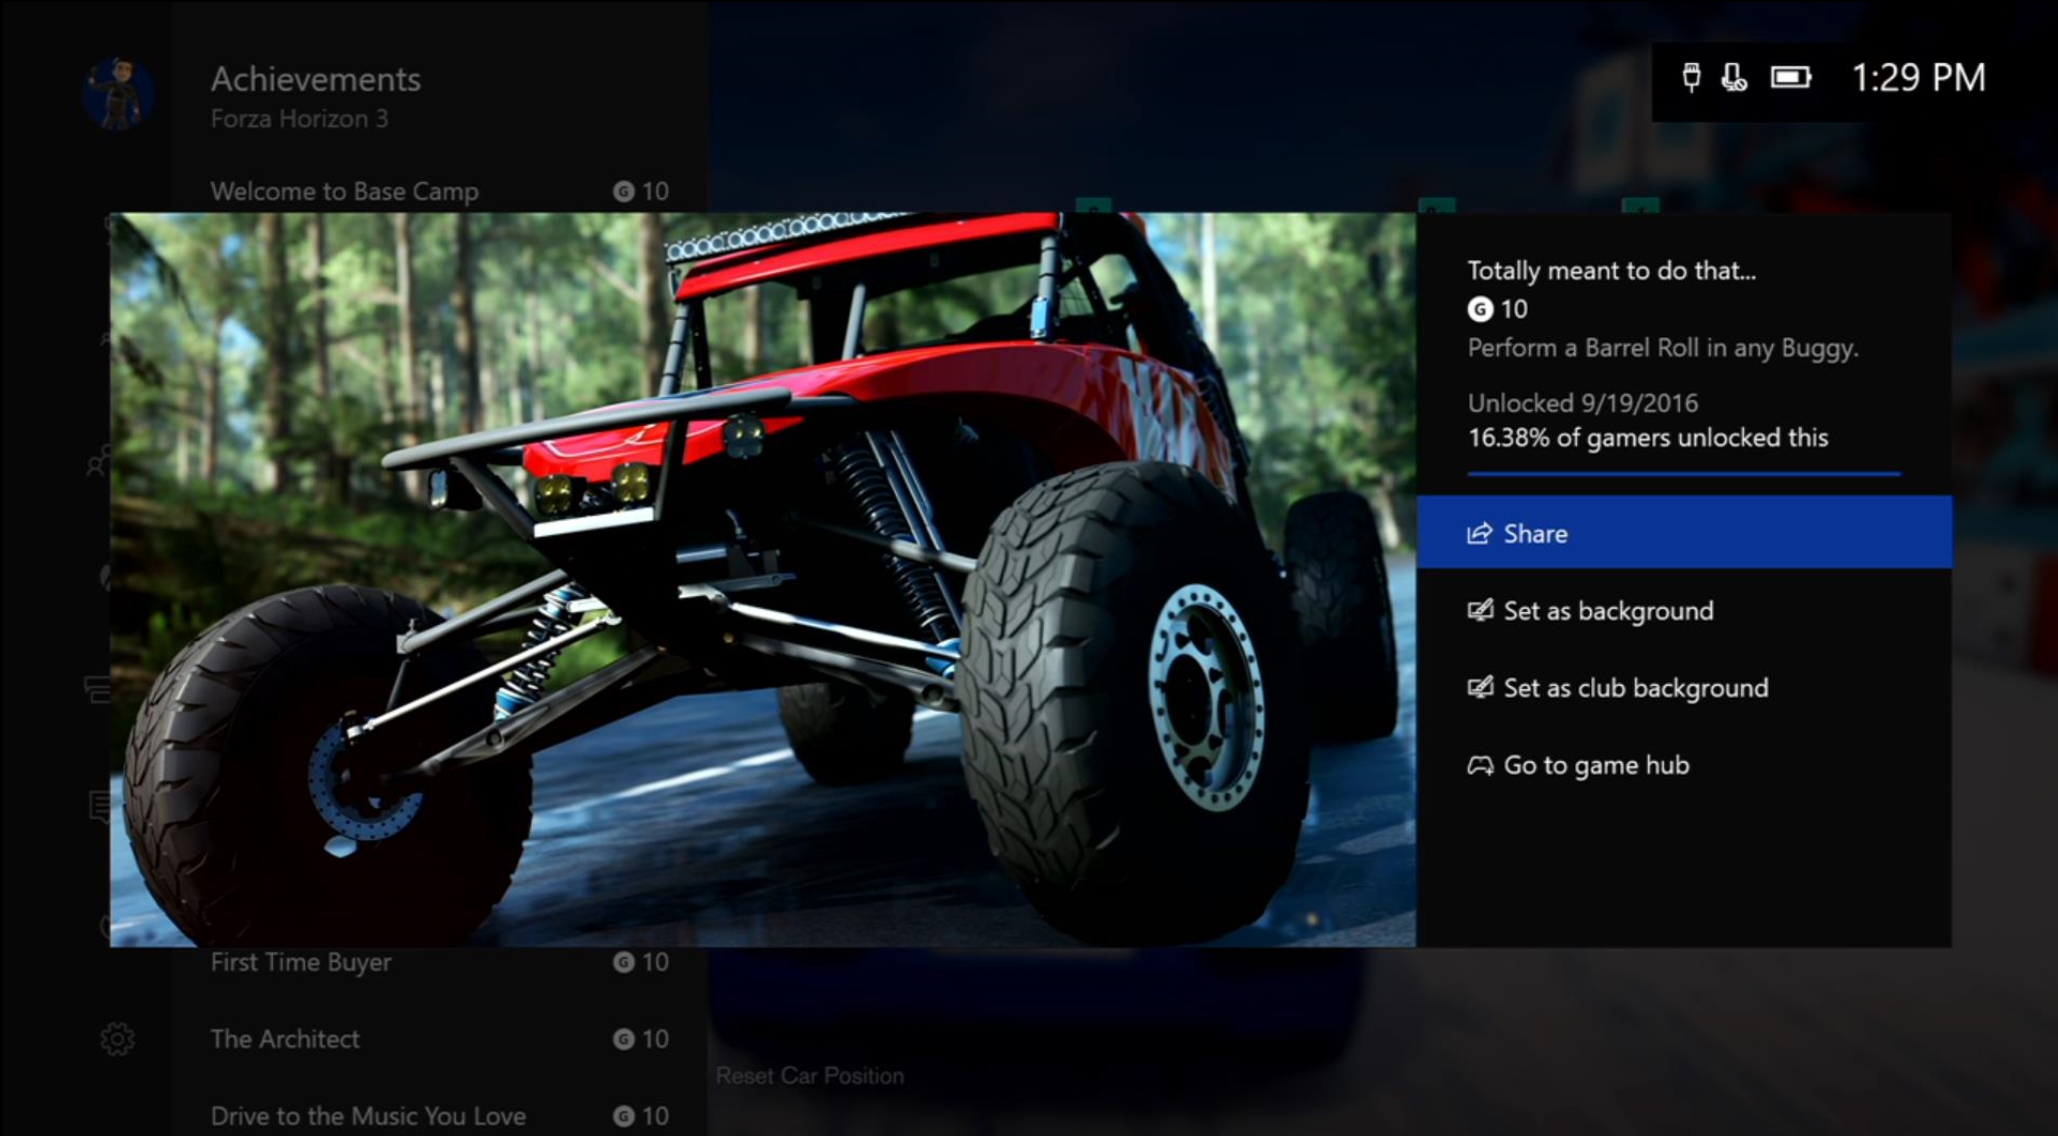Select the Share menu option
The image size is (2058, 1136).
pos(1683,532)
